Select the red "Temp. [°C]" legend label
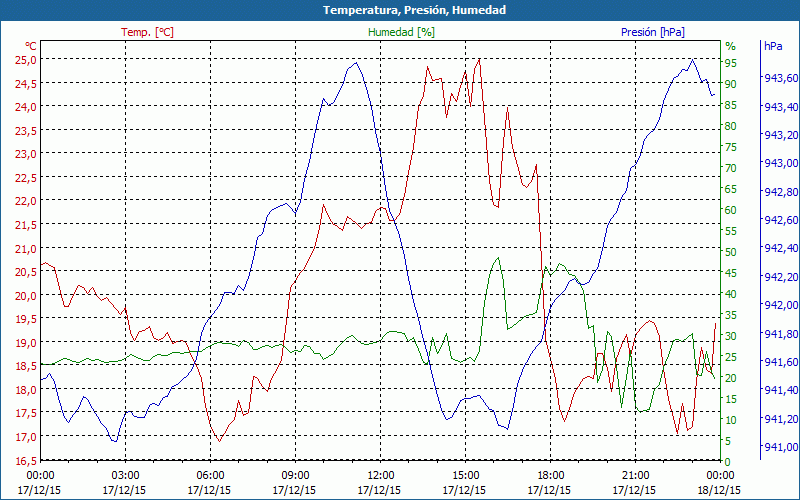 coord(147,32)
